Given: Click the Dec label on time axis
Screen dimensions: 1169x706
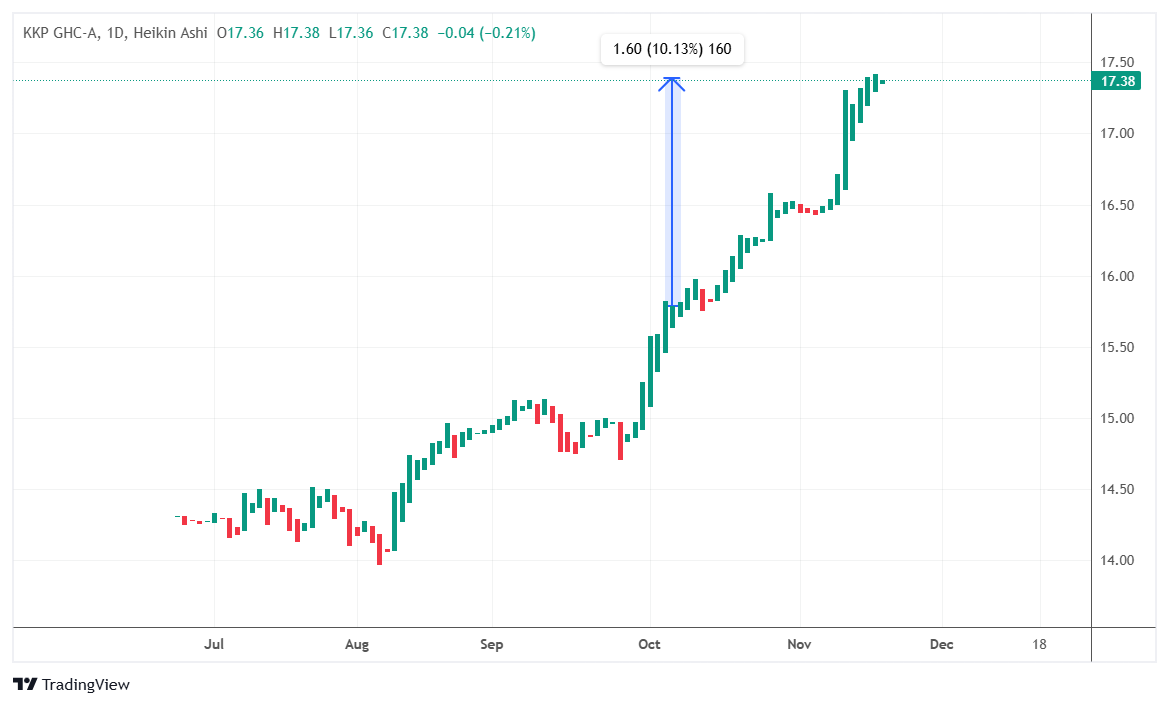Looking at the screenshot, I should [941, 645].
